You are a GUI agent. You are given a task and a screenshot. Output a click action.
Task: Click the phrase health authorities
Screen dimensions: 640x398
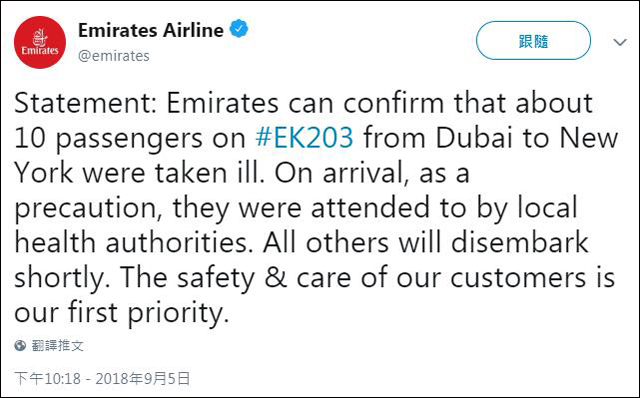pyautogui.click(x=131, y=242)
